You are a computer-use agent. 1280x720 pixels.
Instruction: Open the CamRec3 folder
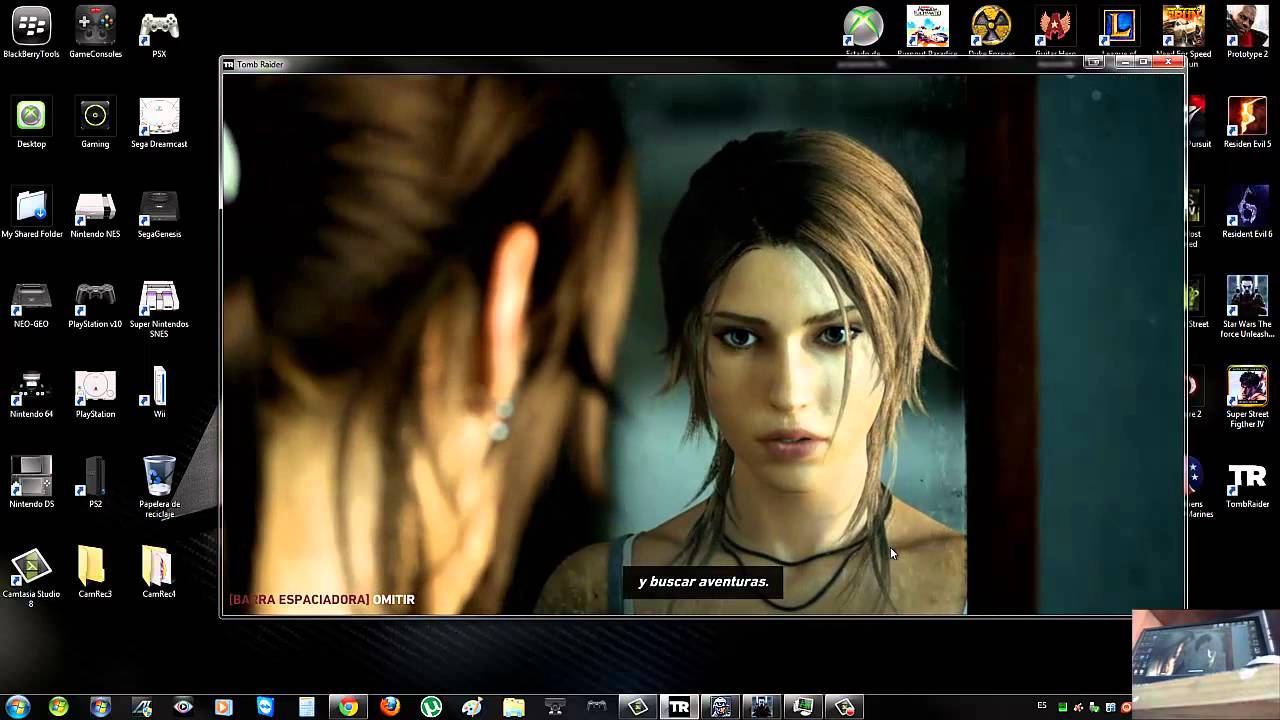95,574
